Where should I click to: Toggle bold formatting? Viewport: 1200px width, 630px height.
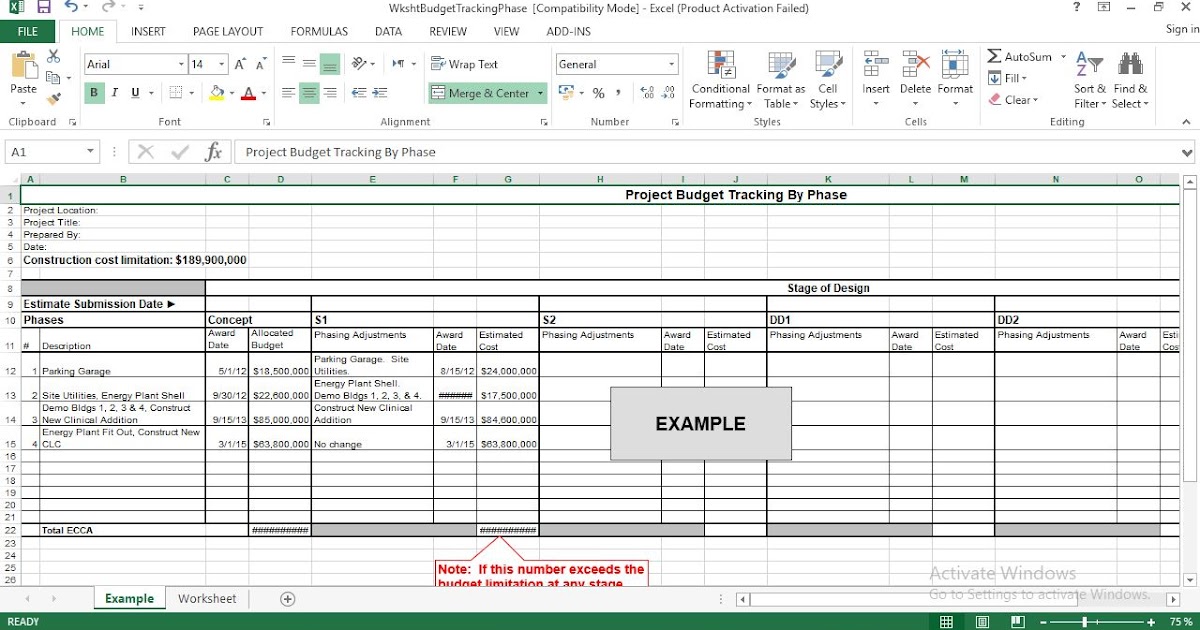(x=93, y=92)
